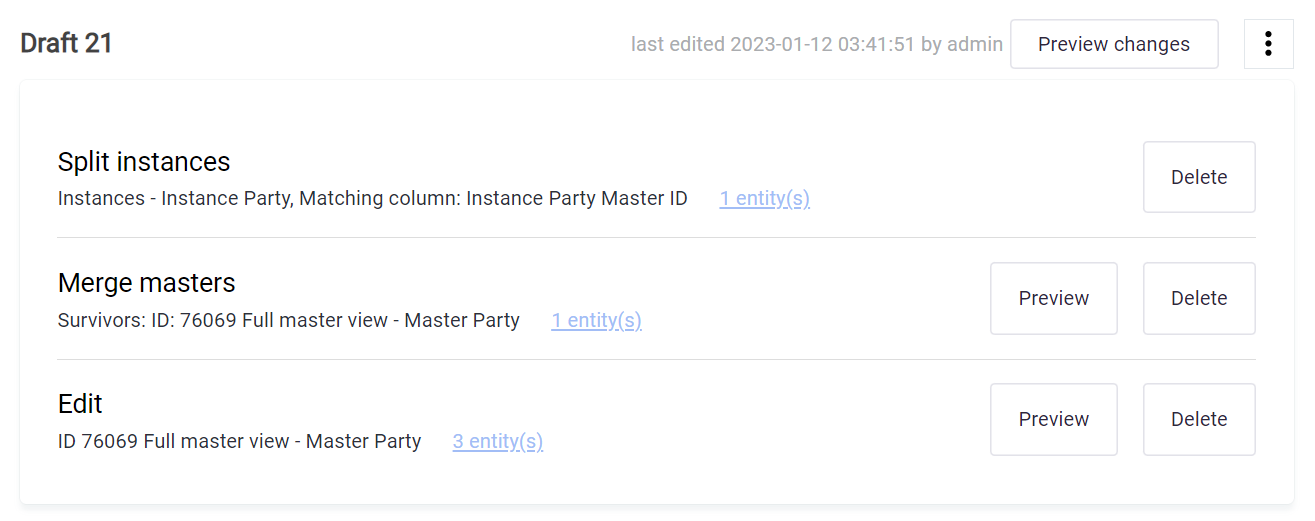Click the admin username text
Viewport: 1315px width, 521px height.
tap(975, 44)
